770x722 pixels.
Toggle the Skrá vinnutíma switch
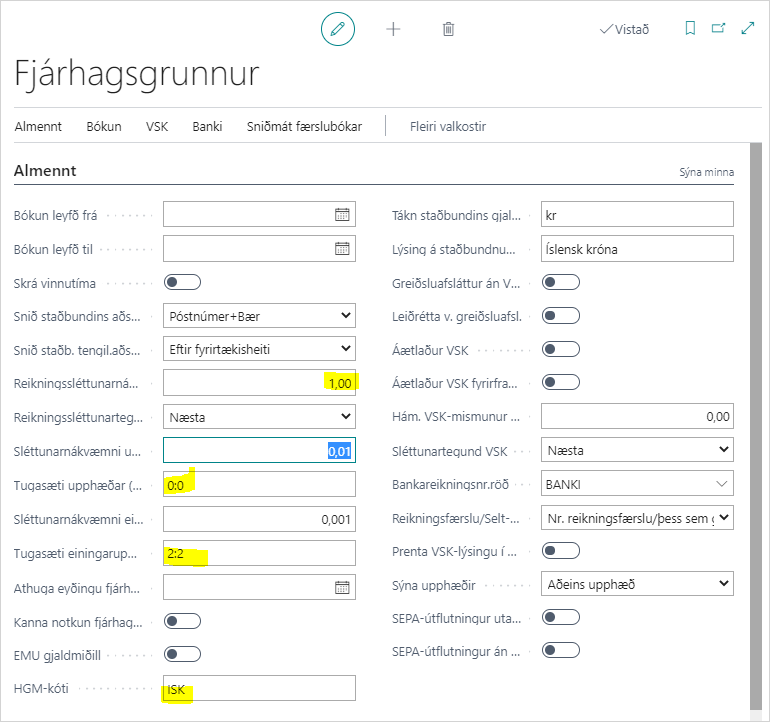[x=182, y=283]
